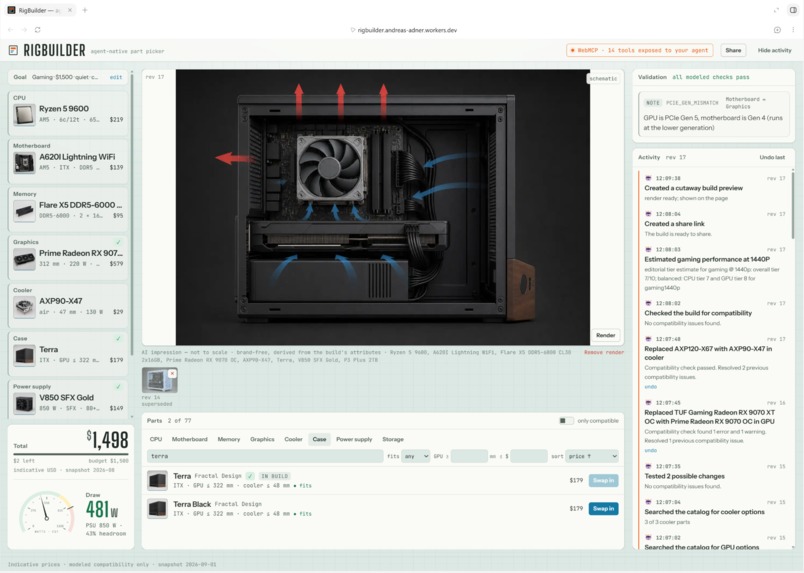The width and height of the screenshot is (804, 573).
Task: Click the AXP90-X47 cooler icon
Action: click(24, 307)
